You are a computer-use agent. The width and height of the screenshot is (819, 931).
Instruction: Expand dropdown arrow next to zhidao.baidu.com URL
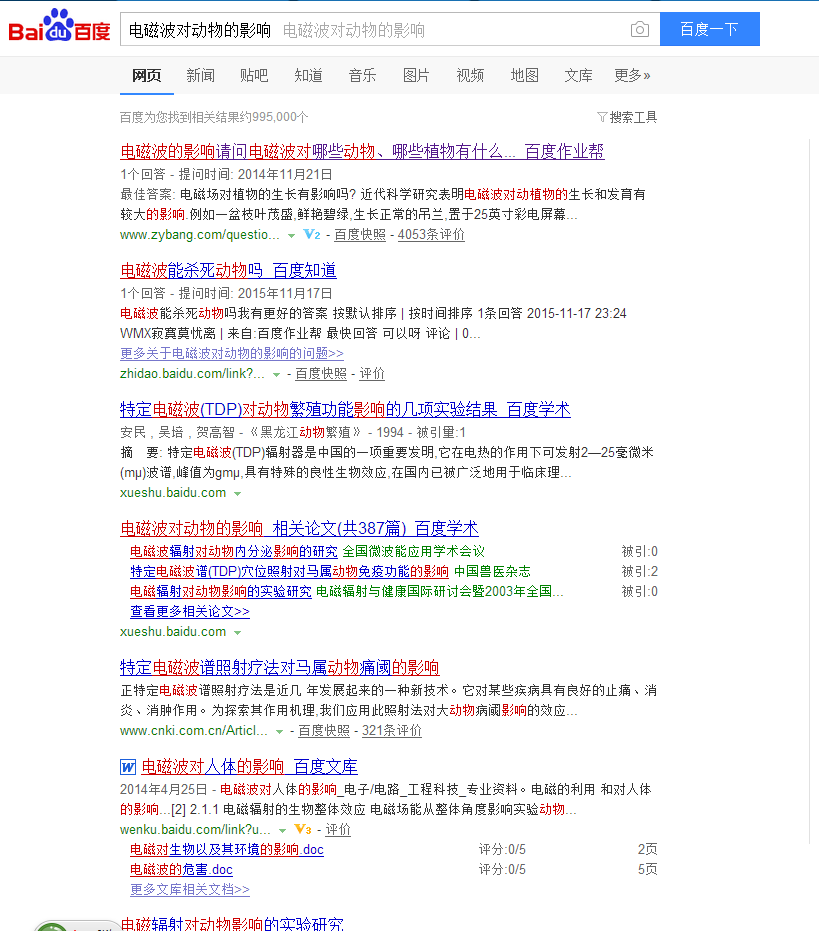[276, 375]
